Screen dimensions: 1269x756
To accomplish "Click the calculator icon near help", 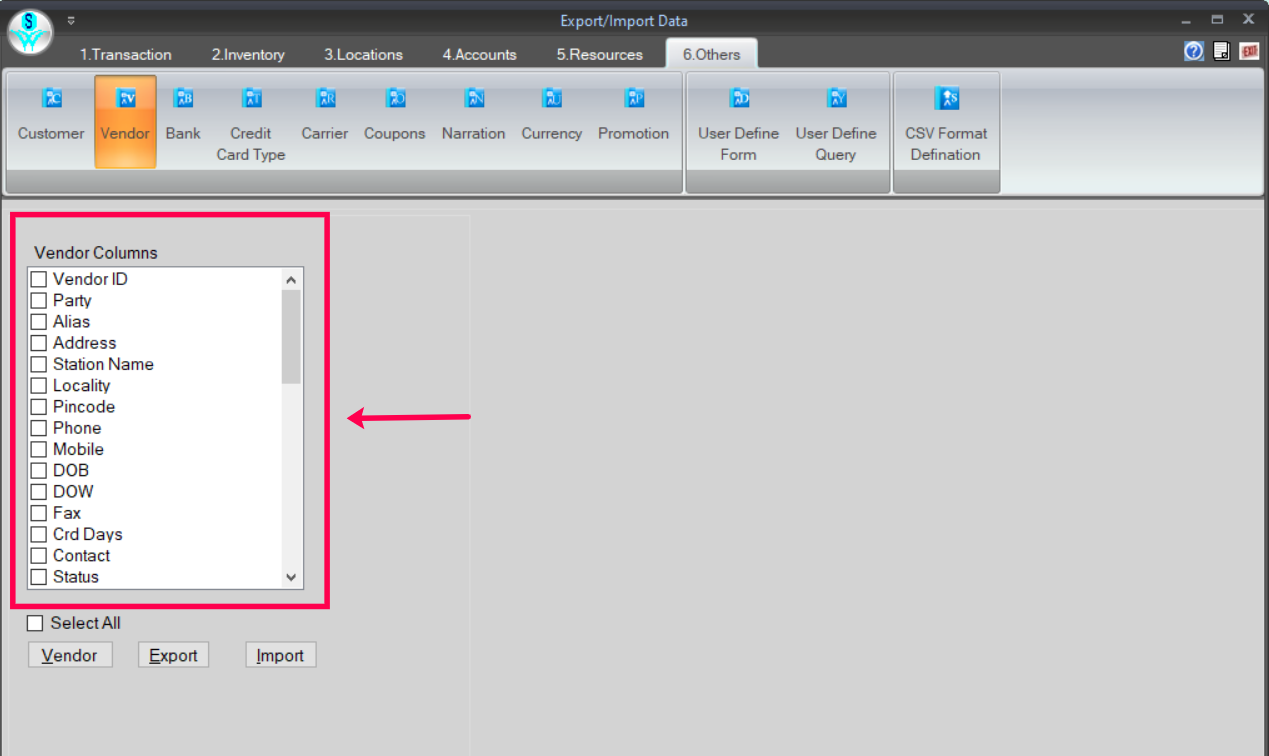I will point(1221,51).
